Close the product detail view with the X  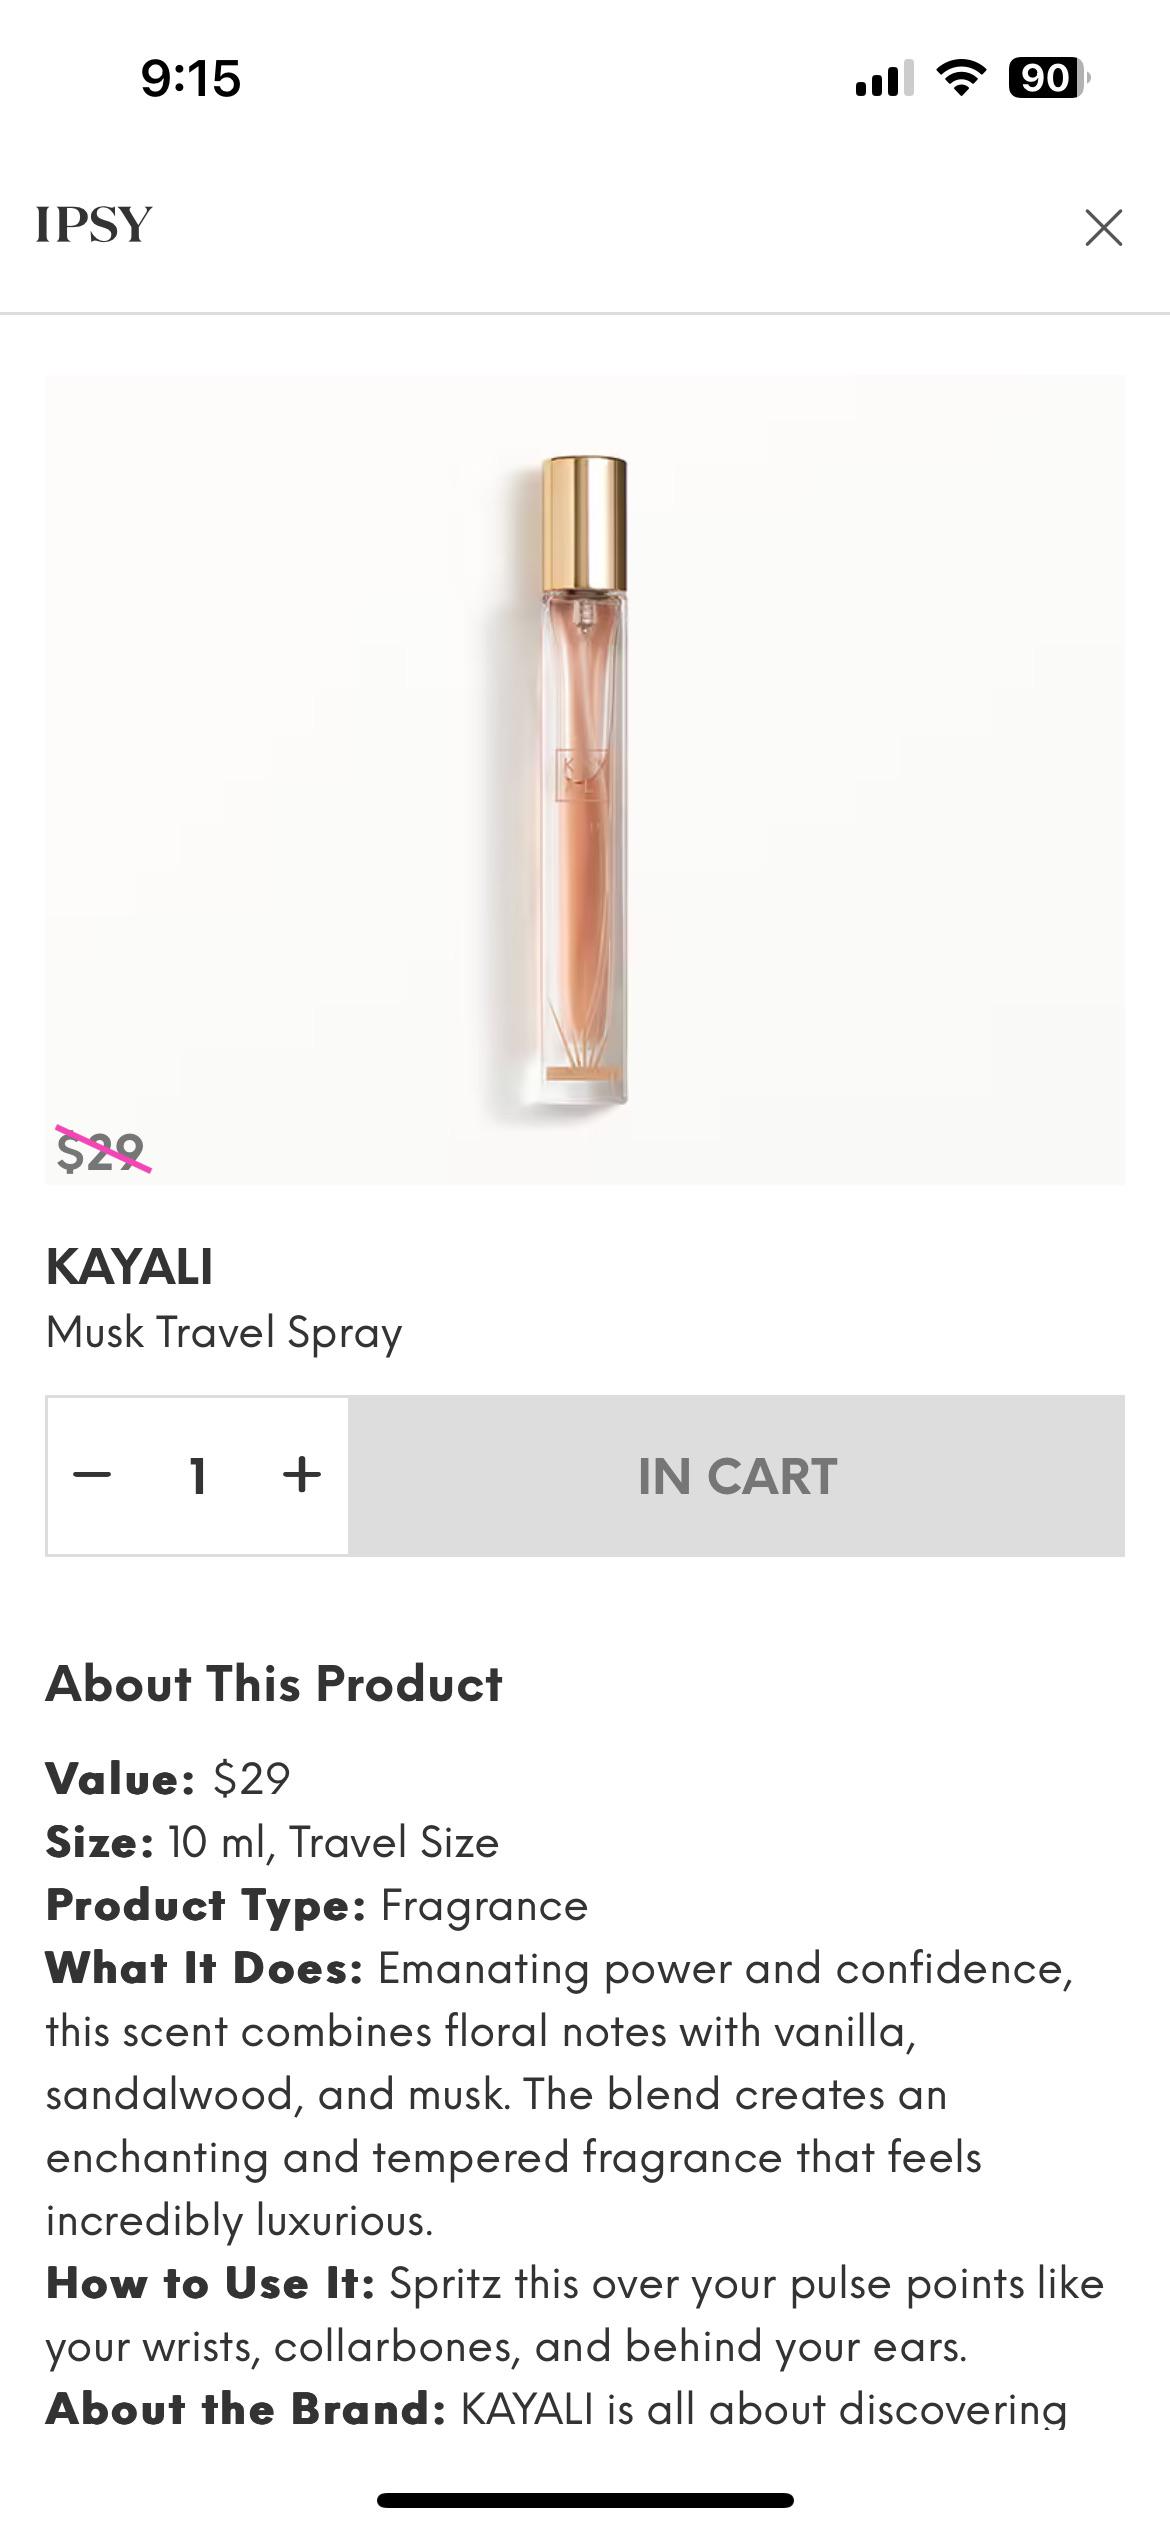click(x=1104, y=228)
